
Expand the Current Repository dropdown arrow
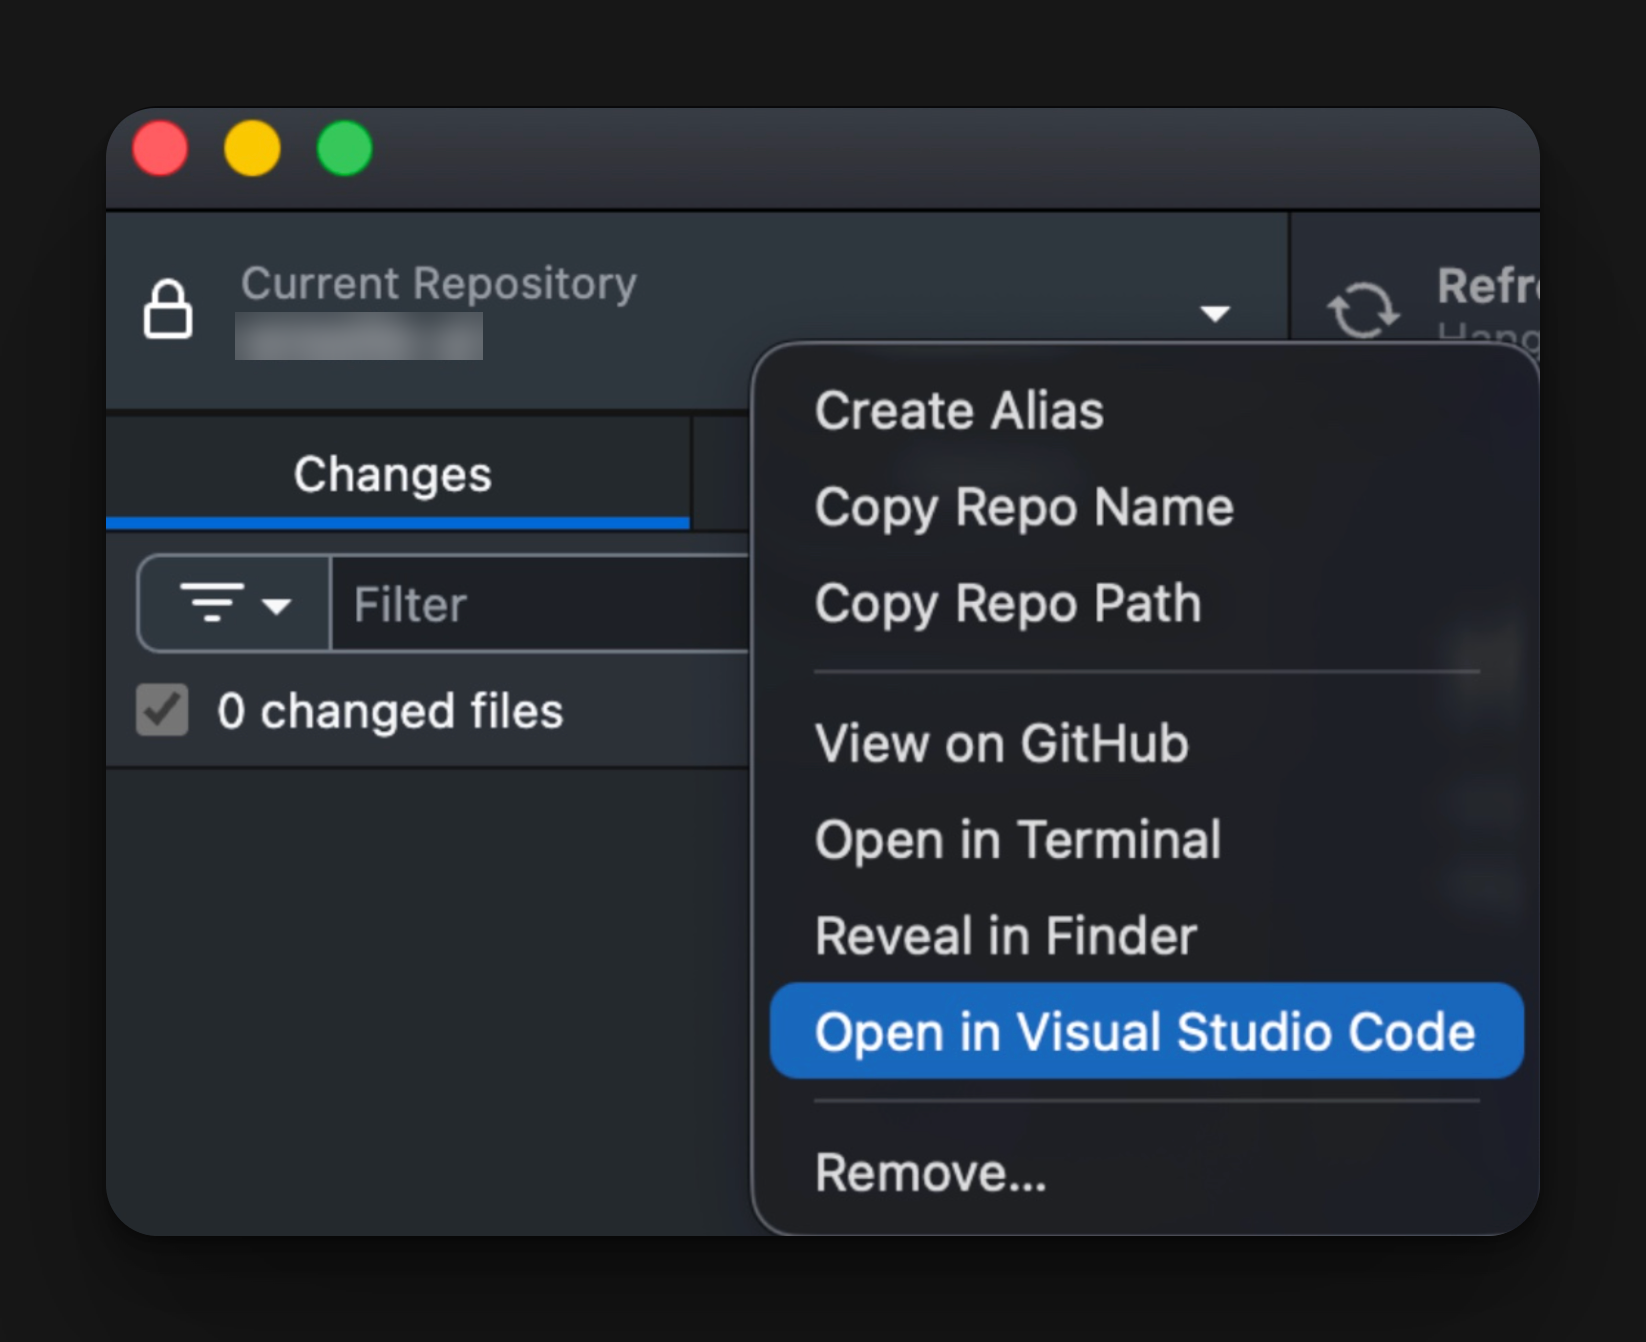tap(1215, 314)
